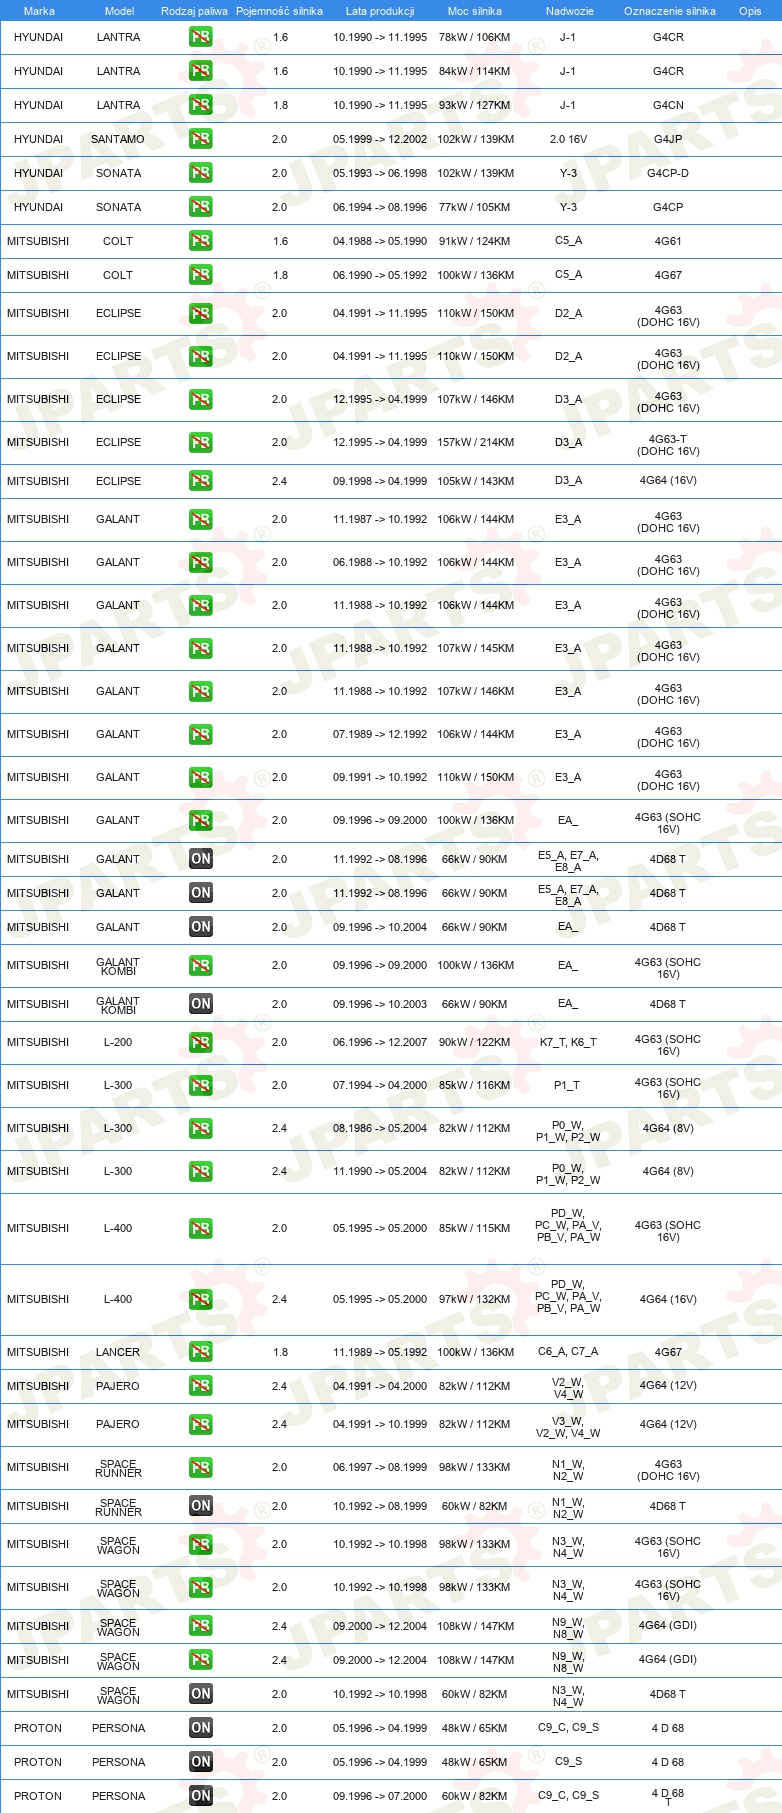Select the G4JP engine code cell
The height and width of the screenshot is (1813, 782).
click(x=668, y=139)
